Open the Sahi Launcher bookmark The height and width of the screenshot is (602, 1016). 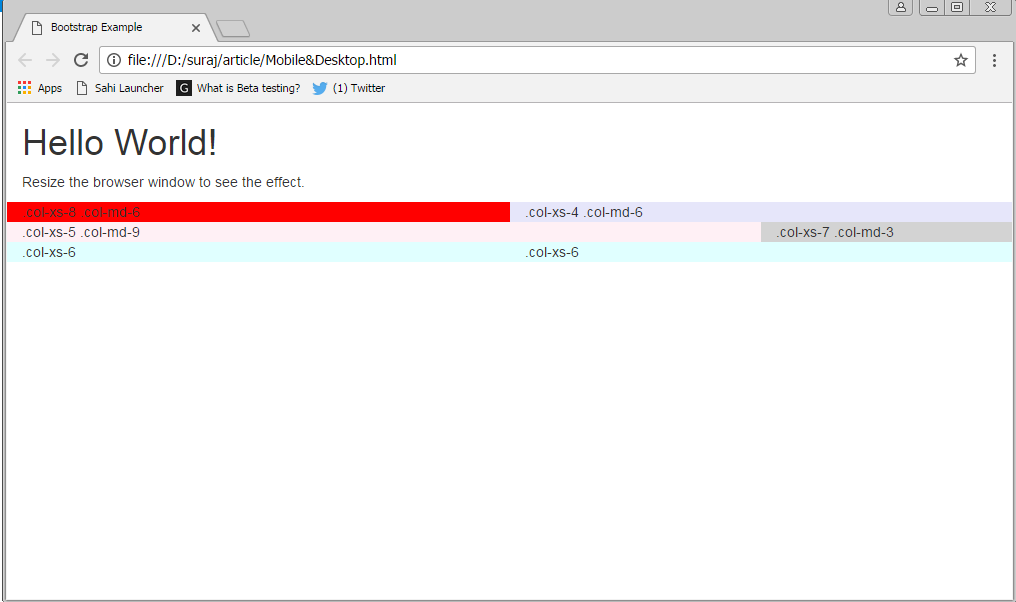point(120,88)
